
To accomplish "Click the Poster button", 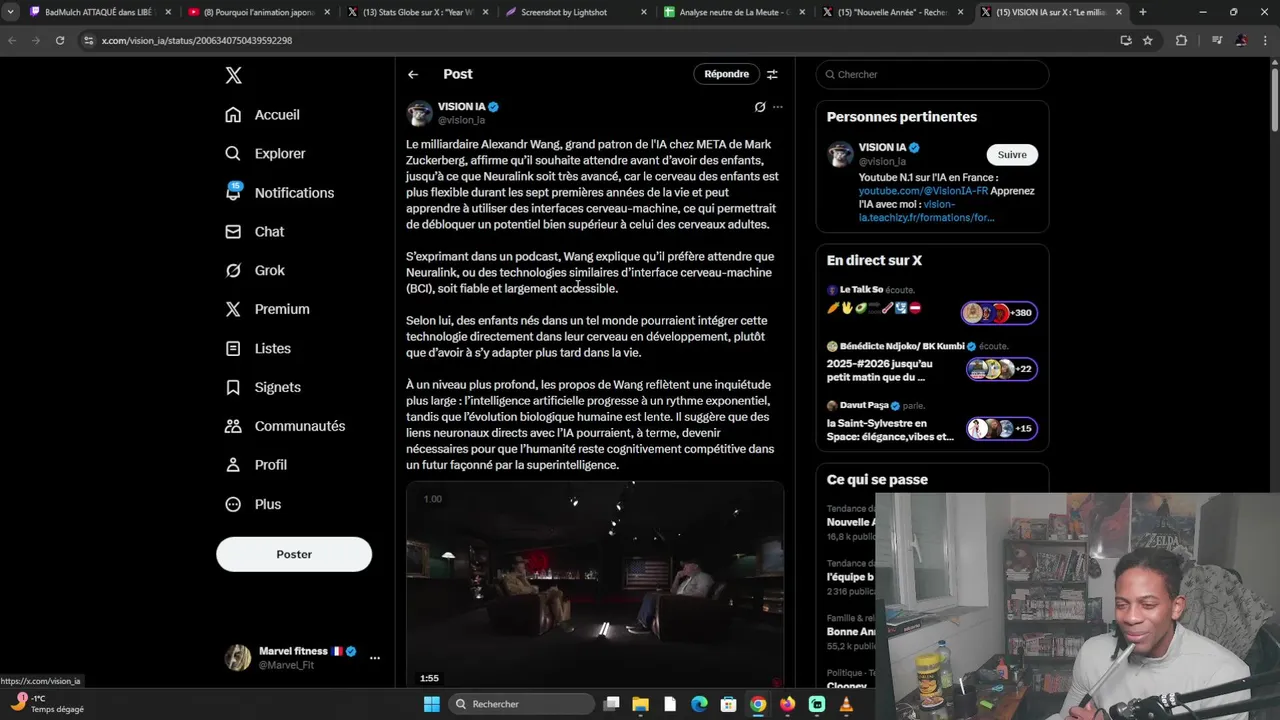I will pos(294,554).
